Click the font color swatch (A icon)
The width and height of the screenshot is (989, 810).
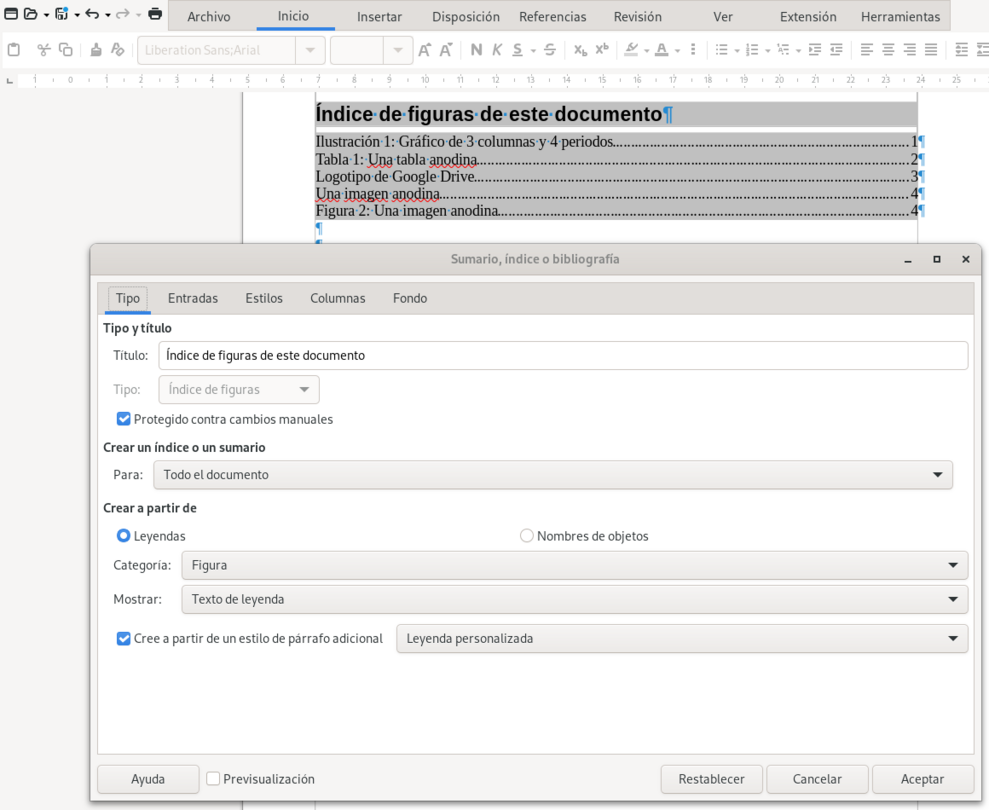click(x=661, y=50)
